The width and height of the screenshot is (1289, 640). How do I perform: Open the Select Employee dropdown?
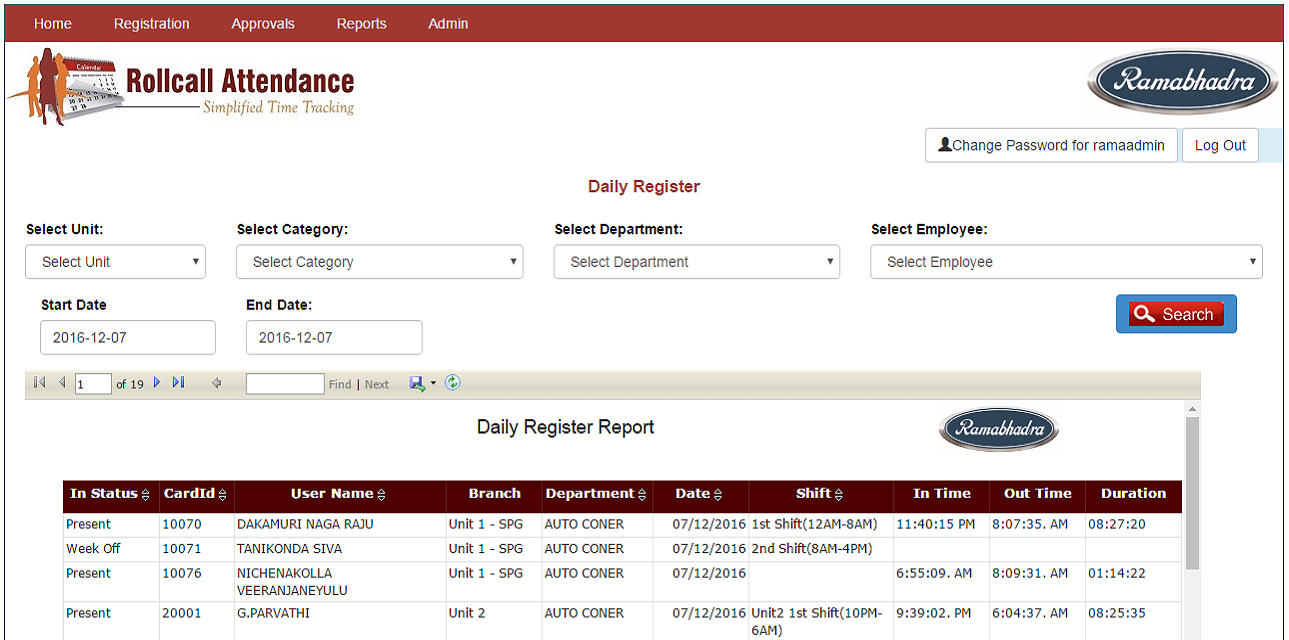click(1065, 262)
